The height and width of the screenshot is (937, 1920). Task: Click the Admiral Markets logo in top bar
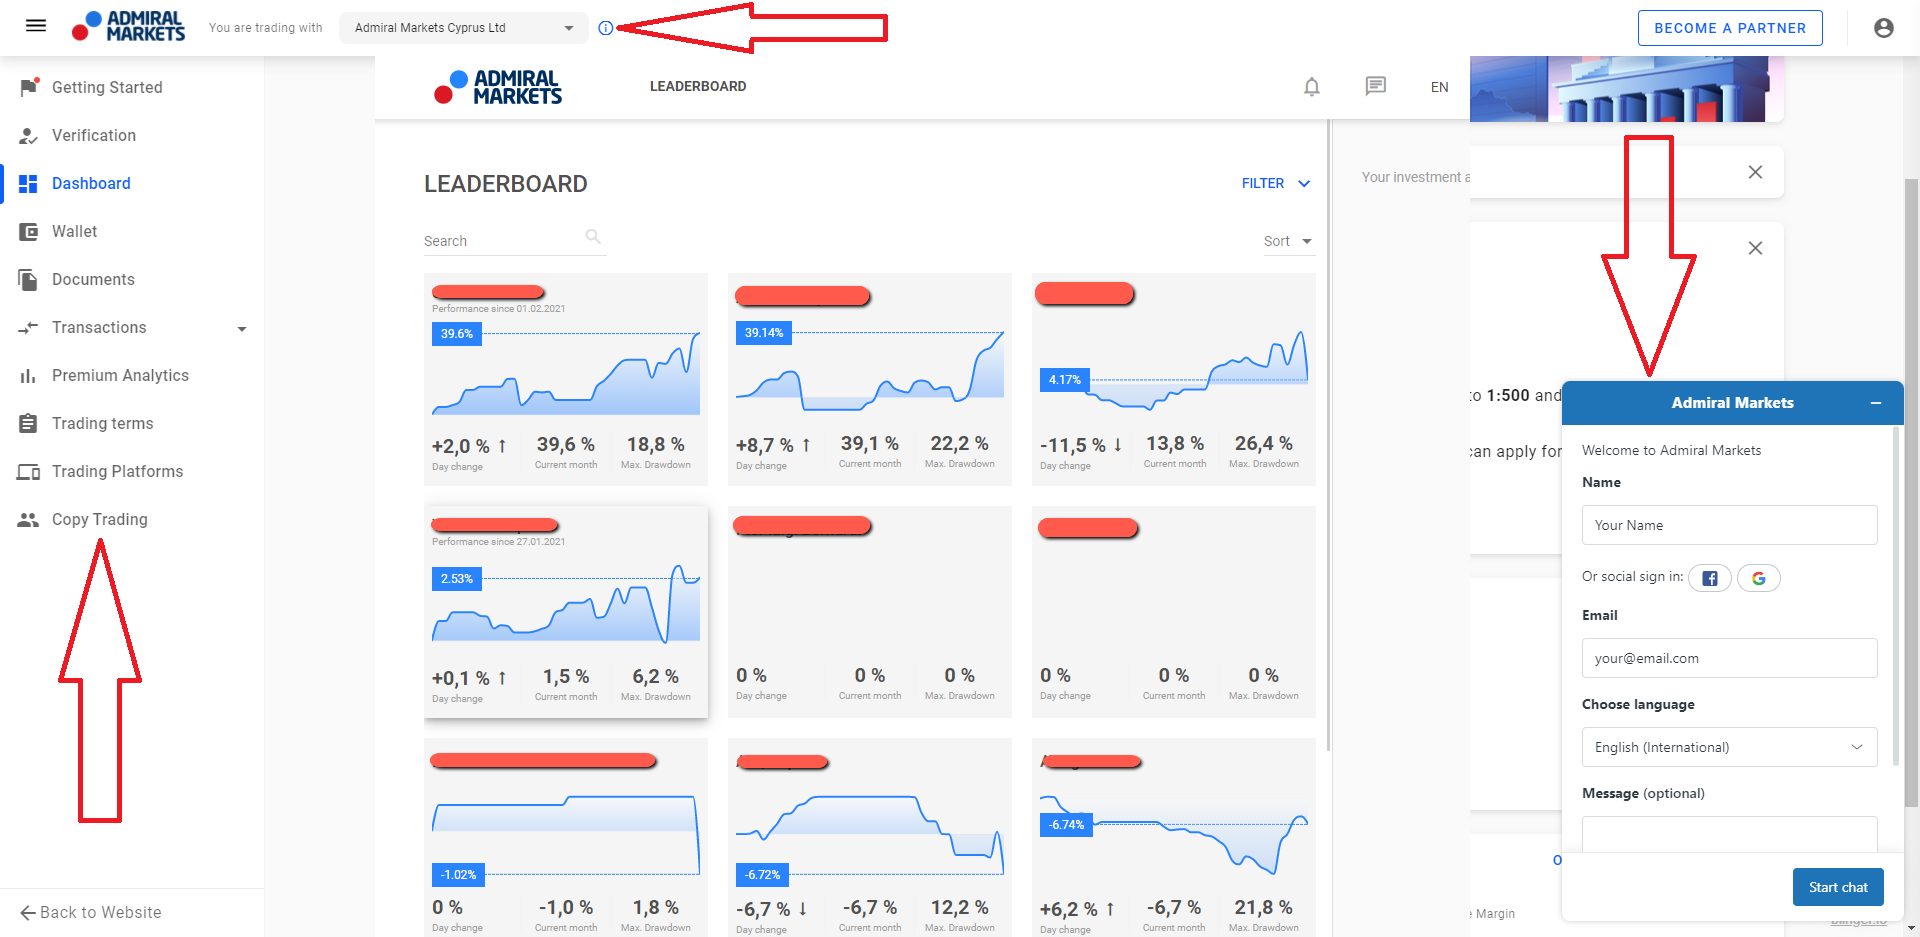coord(128,27)
